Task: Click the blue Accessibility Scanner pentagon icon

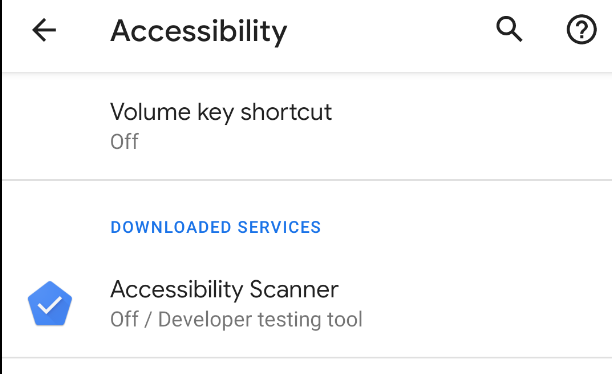Action: (x=50, y=303)
